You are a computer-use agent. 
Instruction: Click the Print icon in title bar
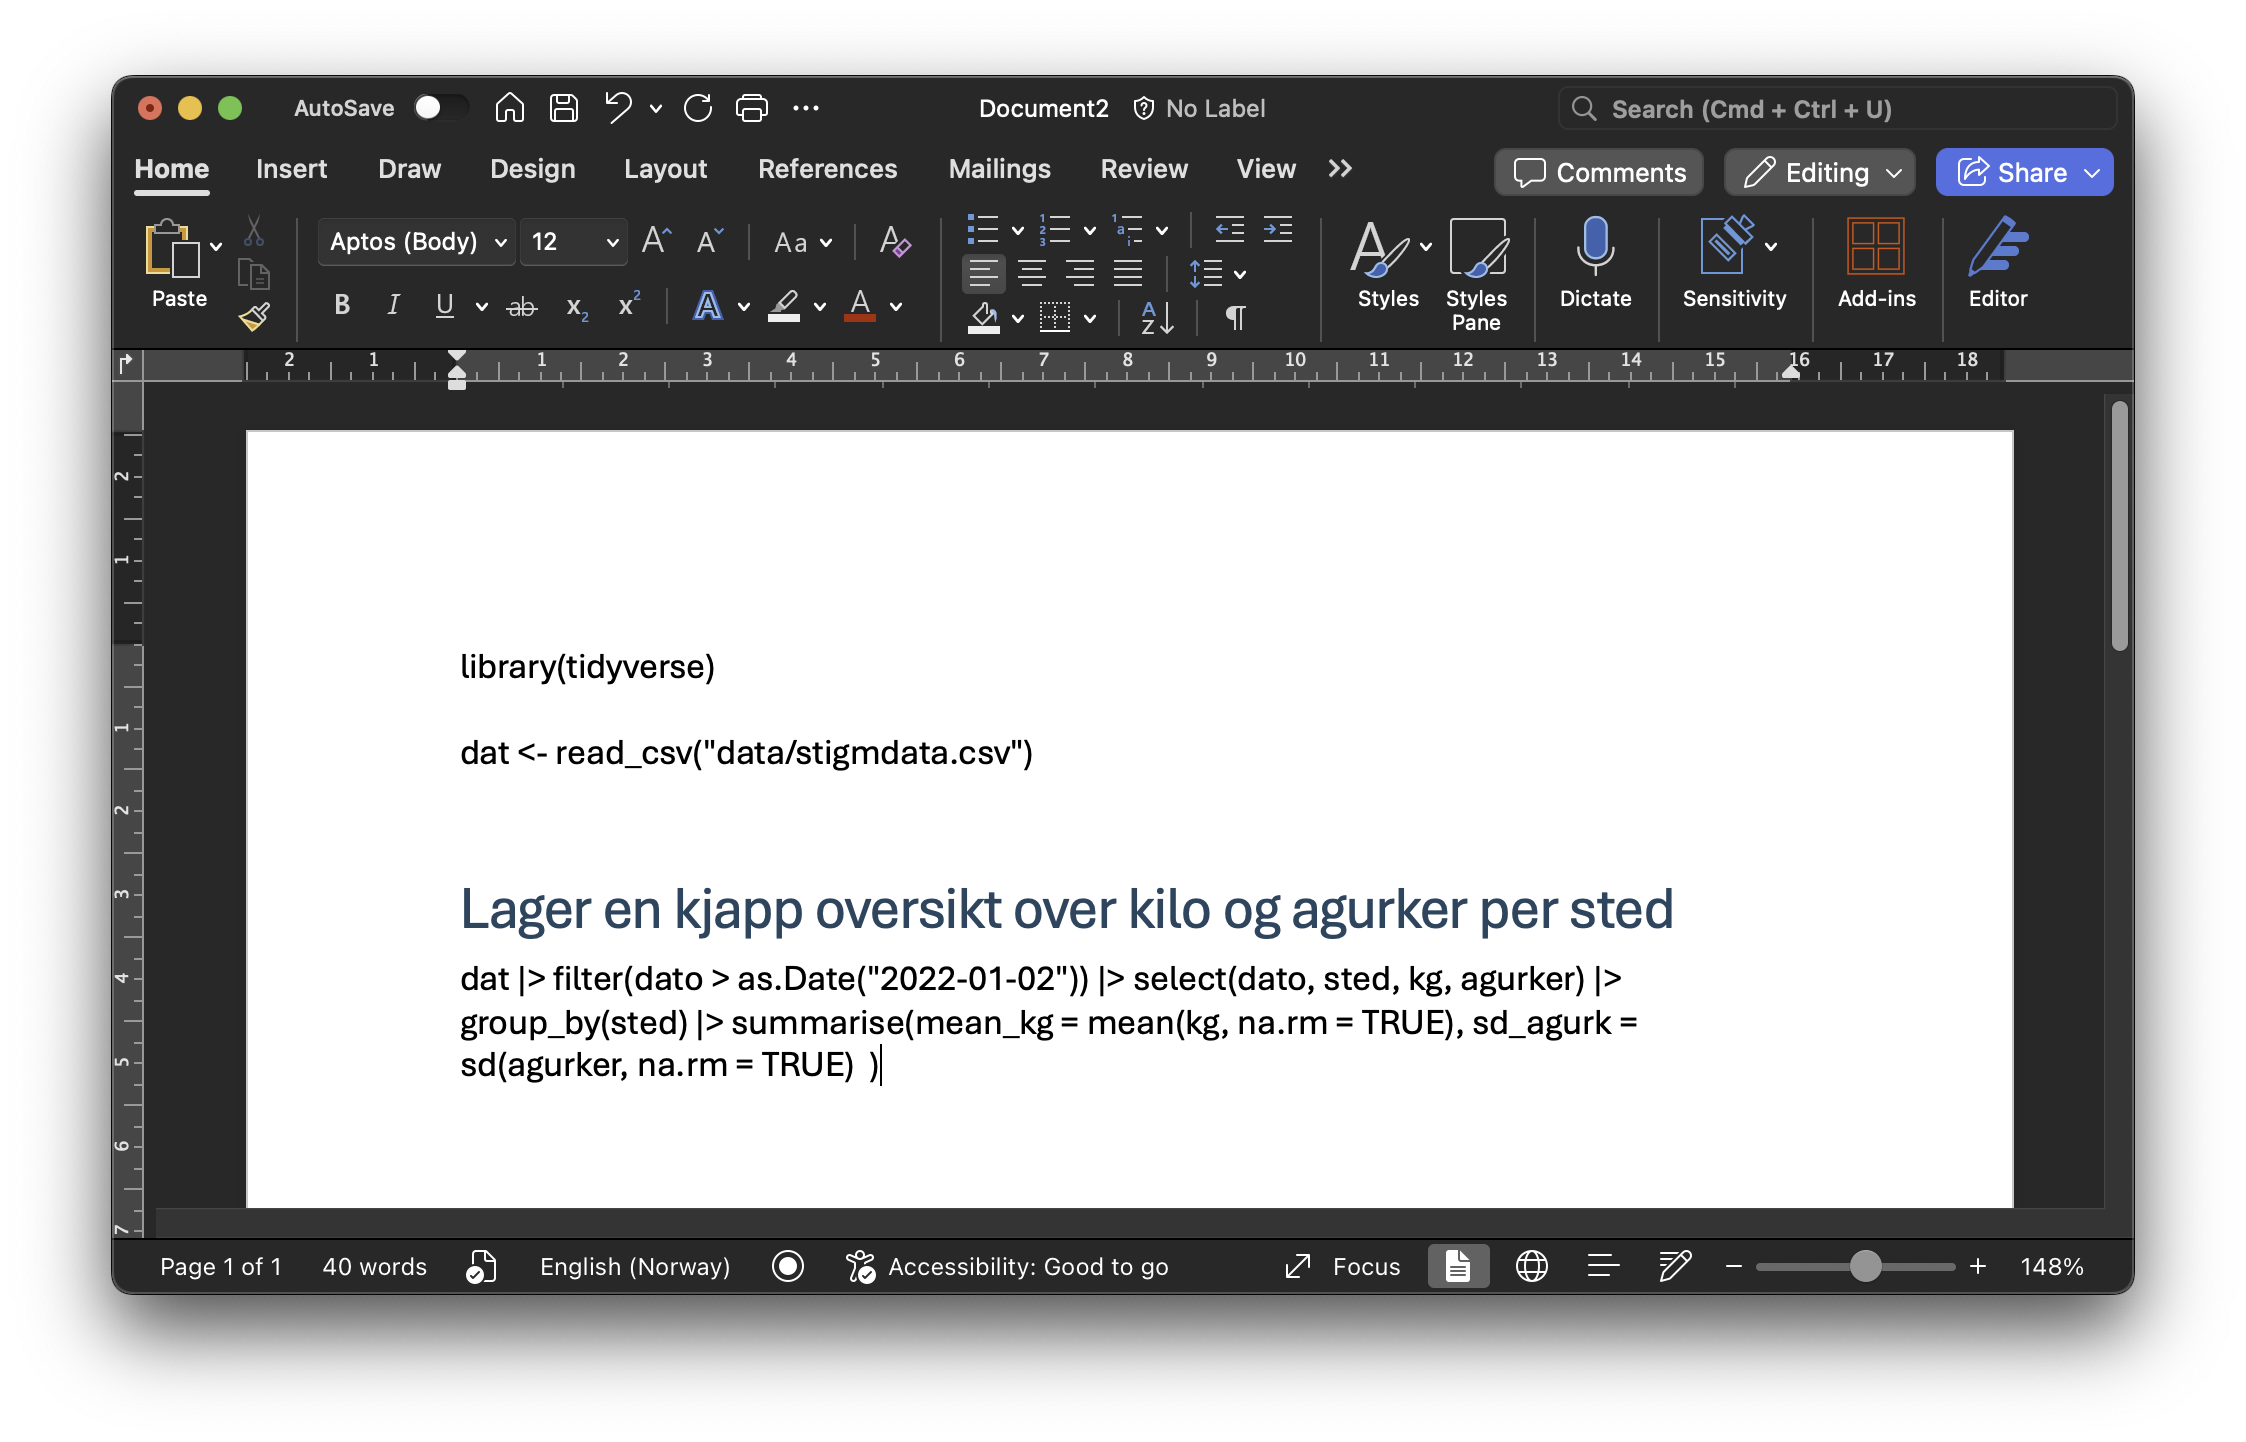pos(752,108)
